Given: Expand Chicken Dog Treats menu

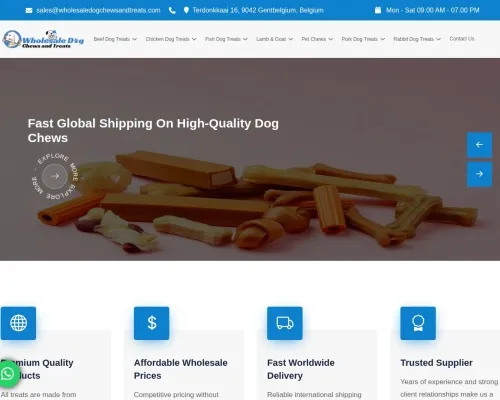Looking at the screenshot, I should pos(171,39).
